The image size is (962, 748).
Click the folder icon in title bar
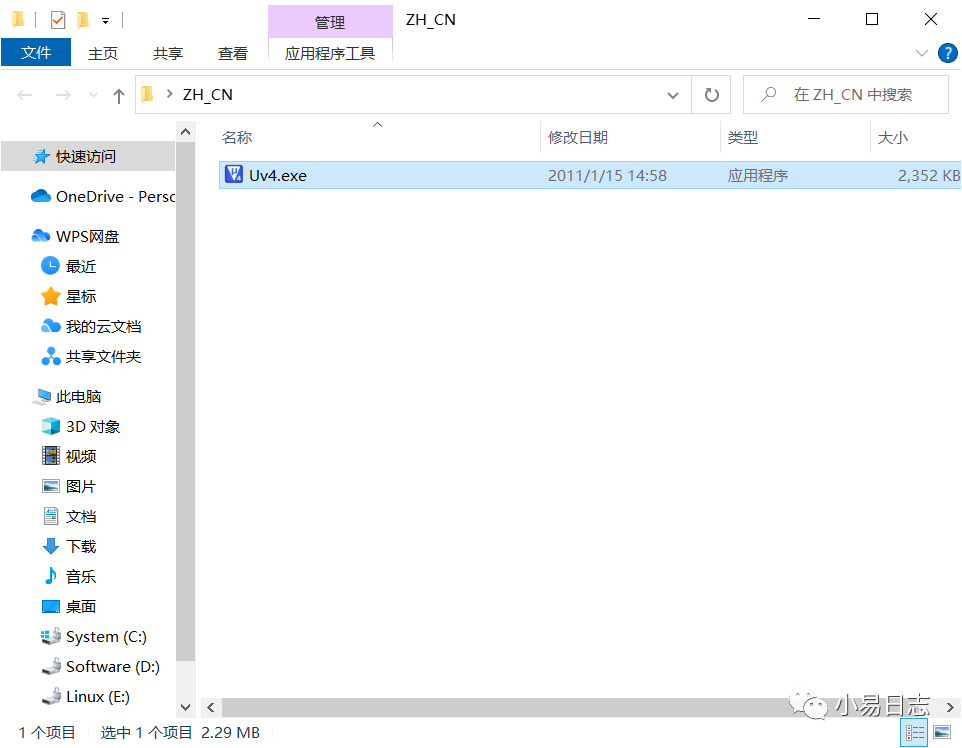[x=18, y=20]
